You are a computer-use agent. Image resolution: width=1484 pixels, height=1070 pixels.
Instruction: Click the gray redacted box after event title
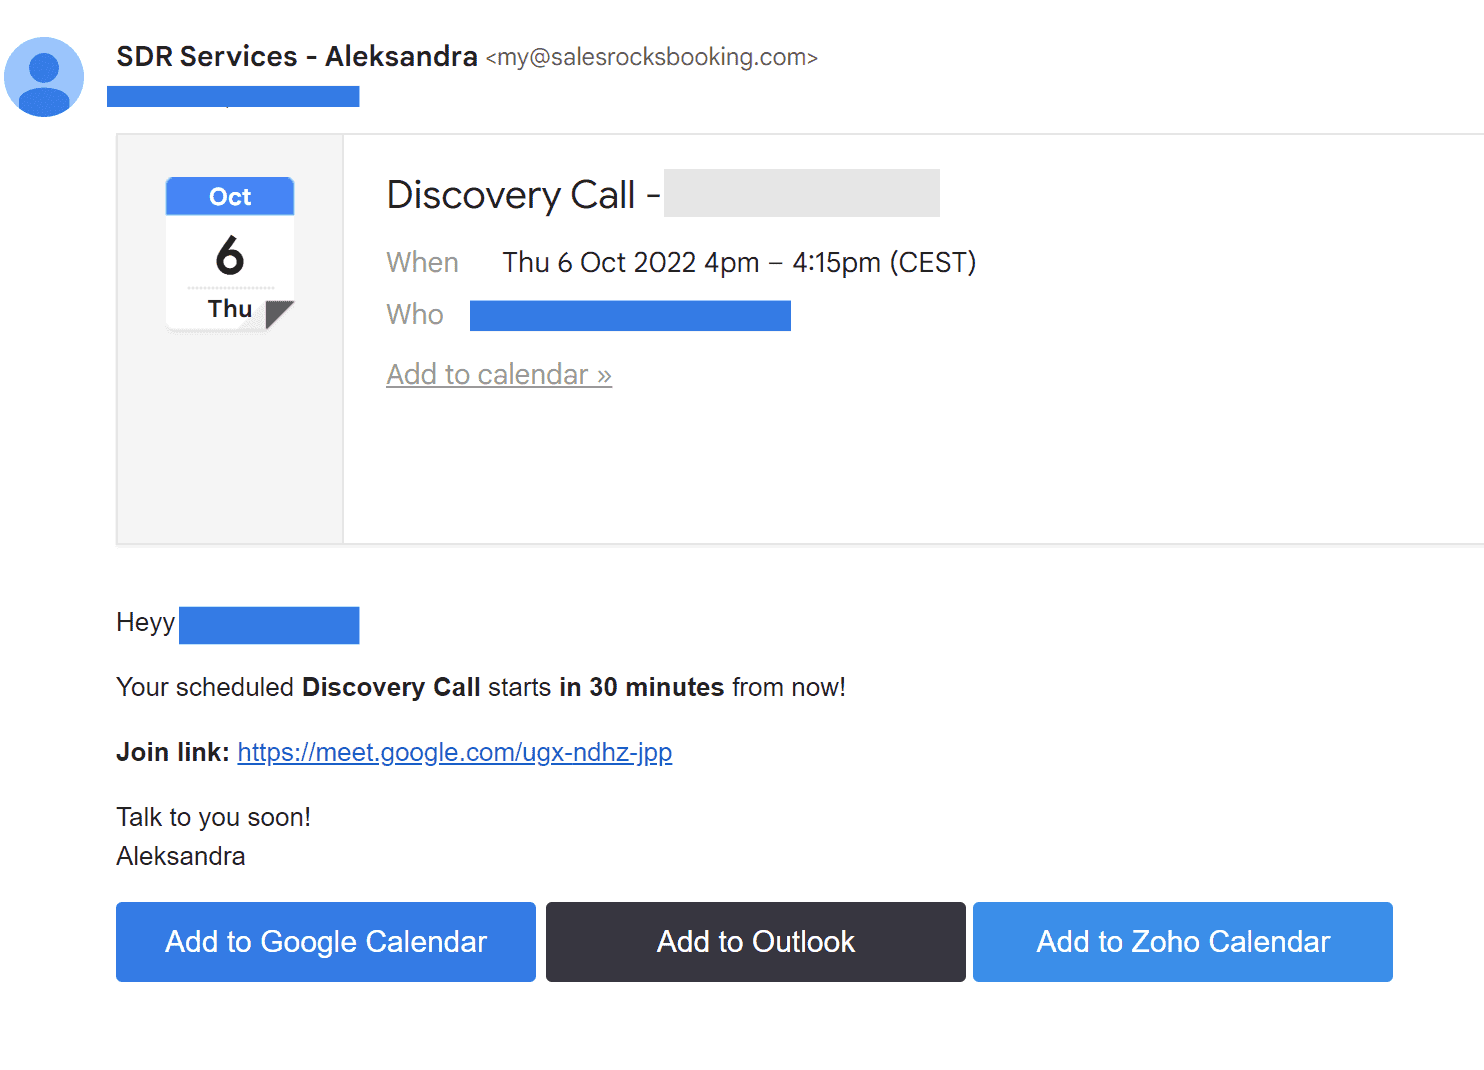801,193
